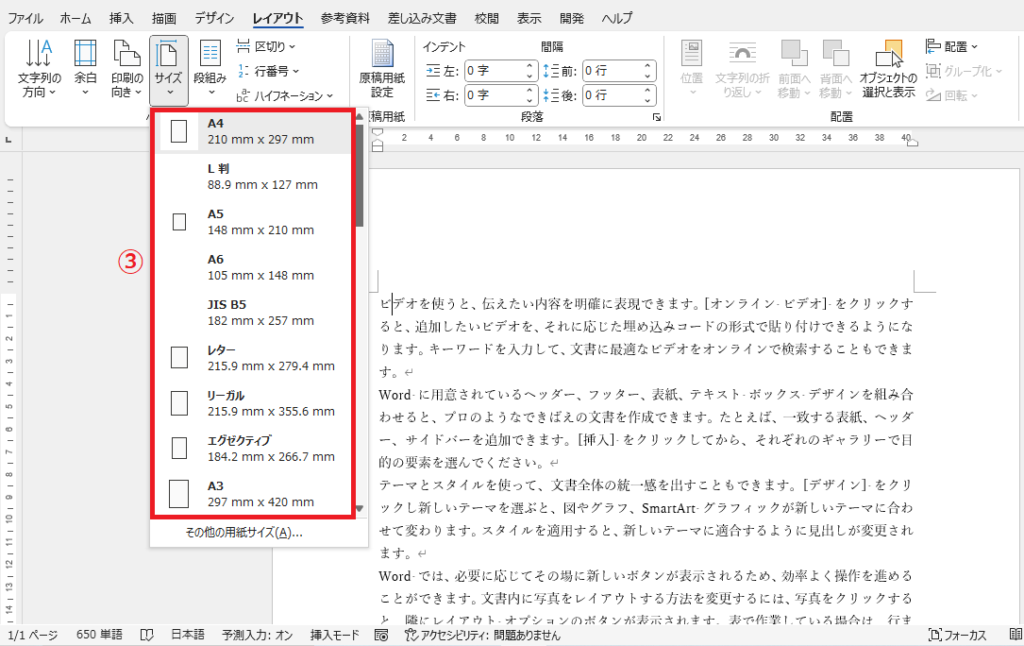Click the spacing before 前 input field
Viewport: 1024px width, 646px height.
pyautogui.click(x=613, y=71)
